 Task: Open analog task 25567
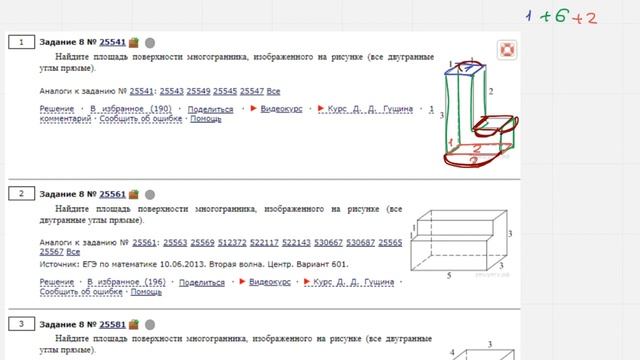click(x=51, y=252)
